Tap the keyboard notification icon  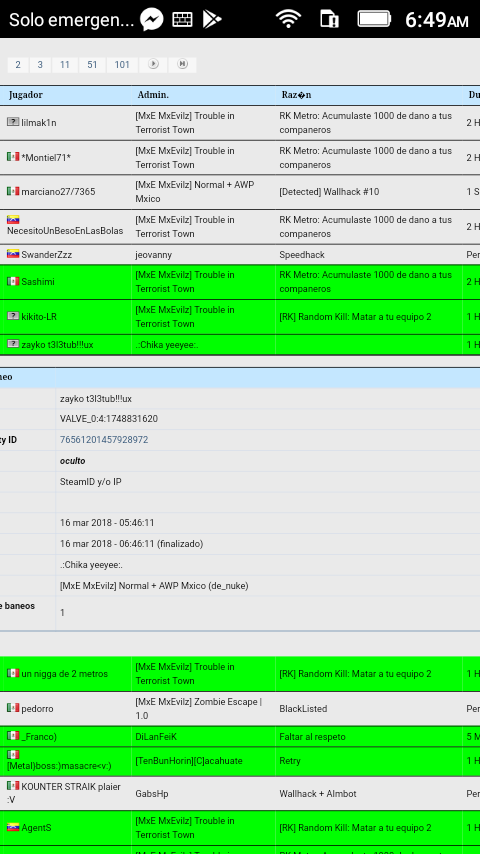click(x=183, y=20)
